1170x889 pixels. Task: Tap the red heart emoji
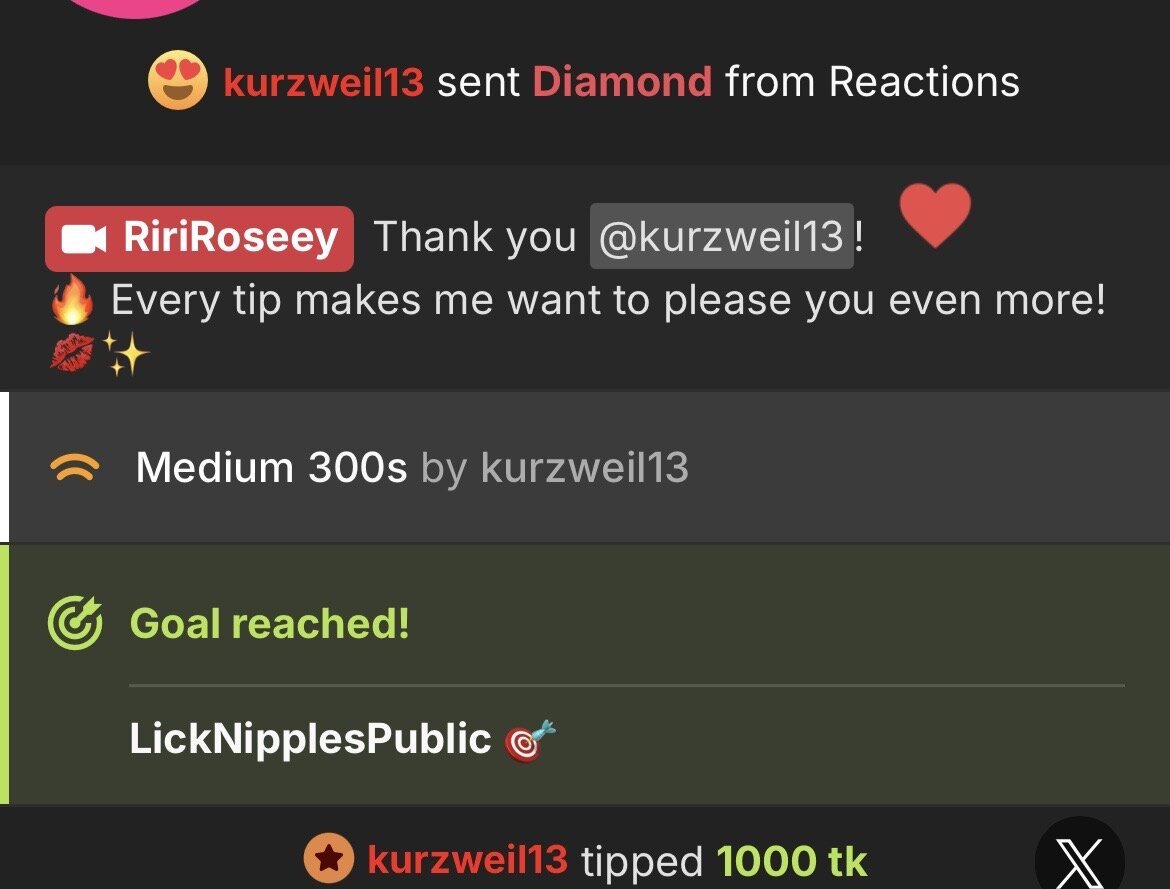coord(935,215)
